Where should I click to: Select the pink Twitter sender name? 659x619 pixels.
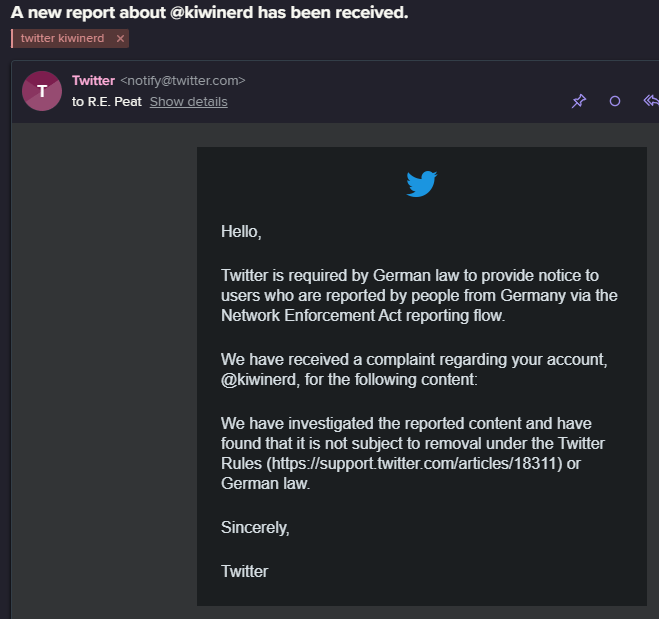(x=93, y=80)
